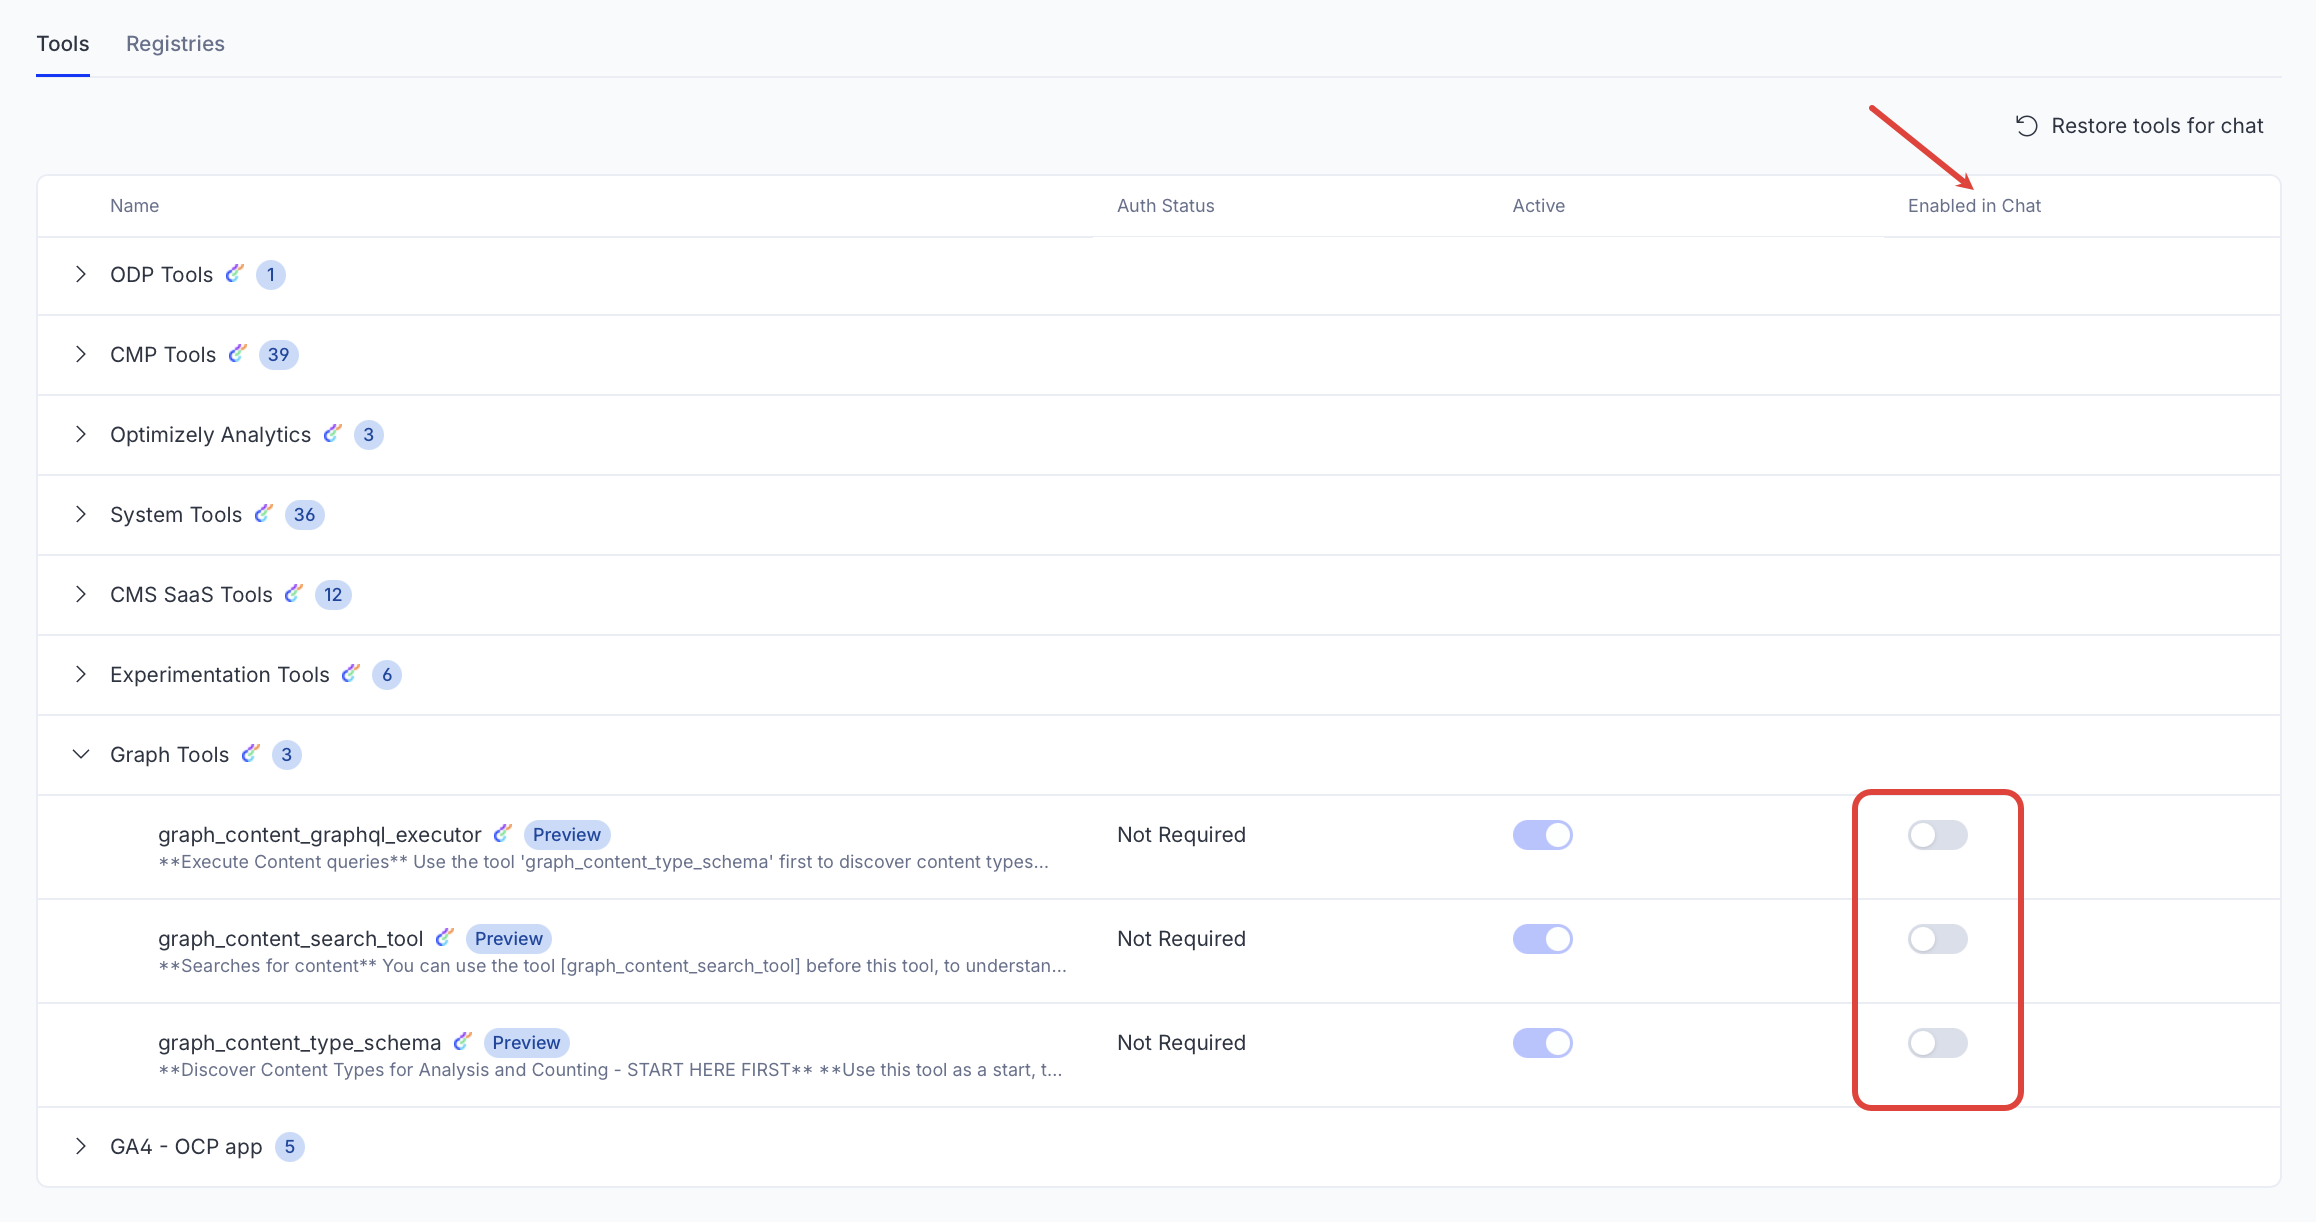Click the CMS SaaS Tools icon
Screen dimensions: 2316x1222
(x=293, y=593)
